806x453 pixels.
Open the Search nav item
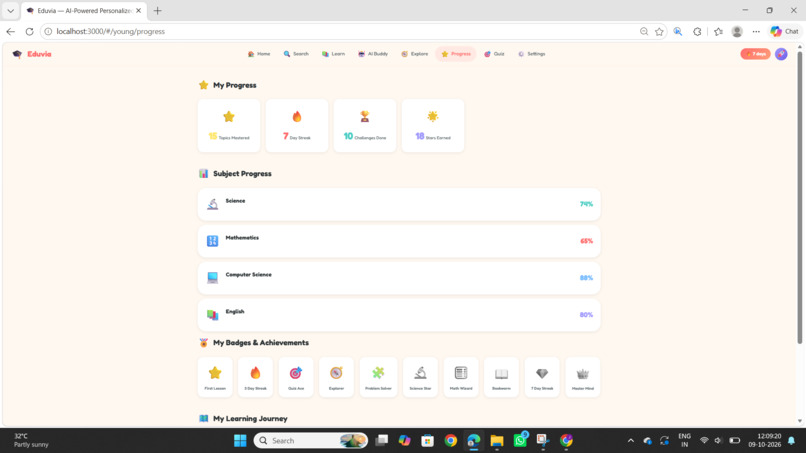click(x=296, y=54)
